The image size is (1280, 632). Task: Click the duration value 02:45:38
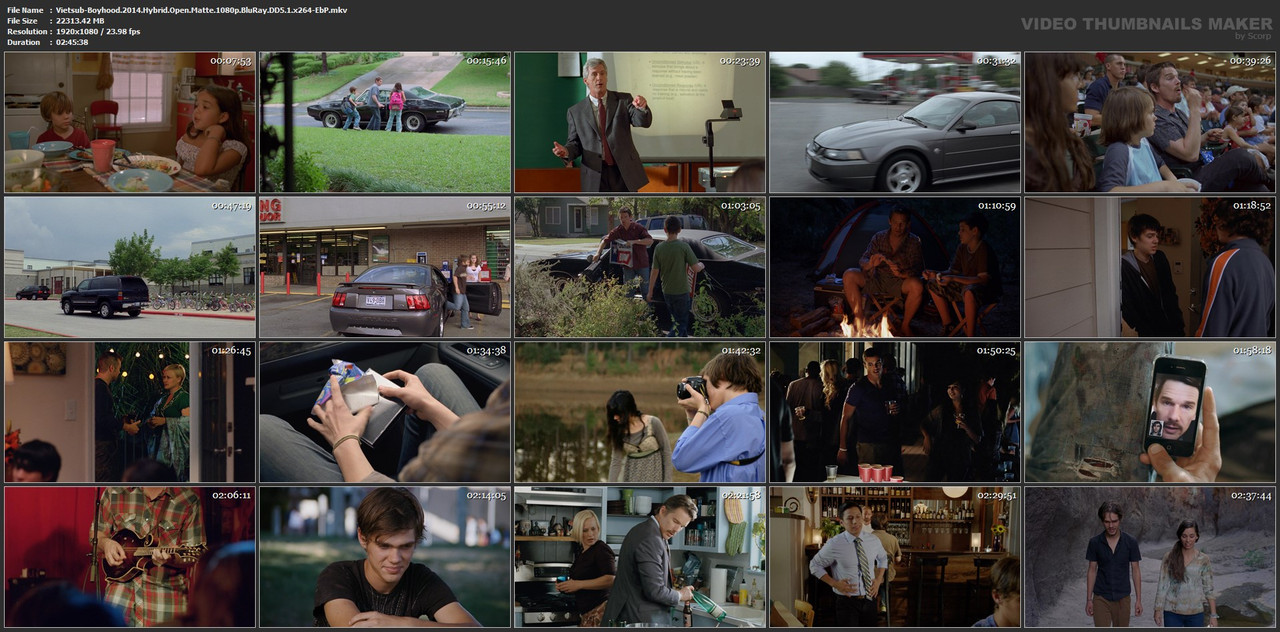click(72, 42)
